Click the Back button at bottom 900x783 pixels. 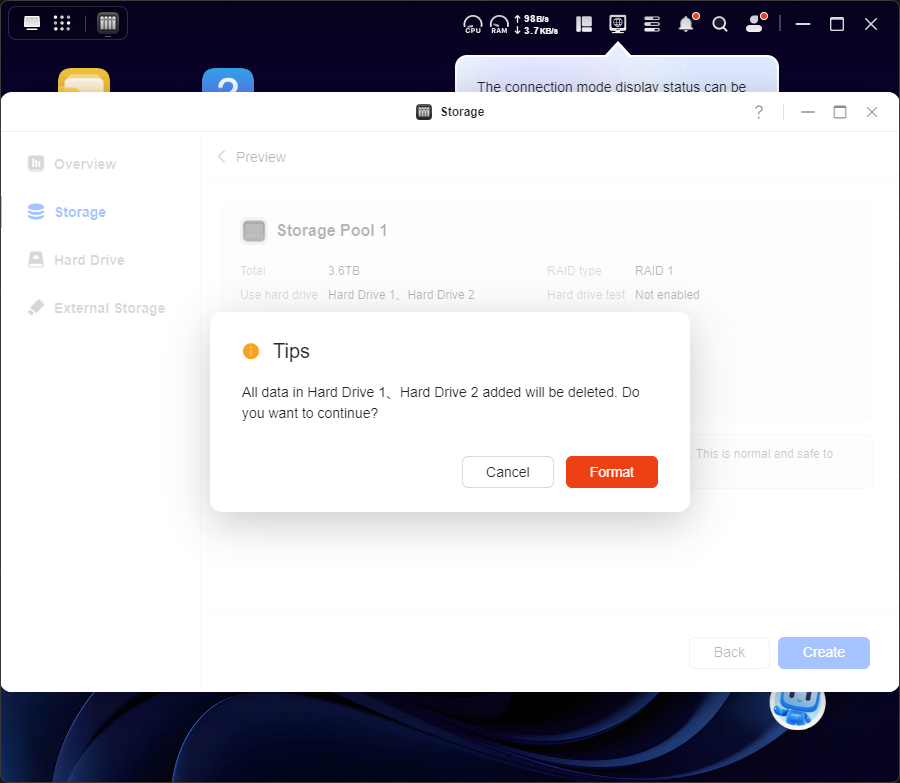click(x=729, y=652)
